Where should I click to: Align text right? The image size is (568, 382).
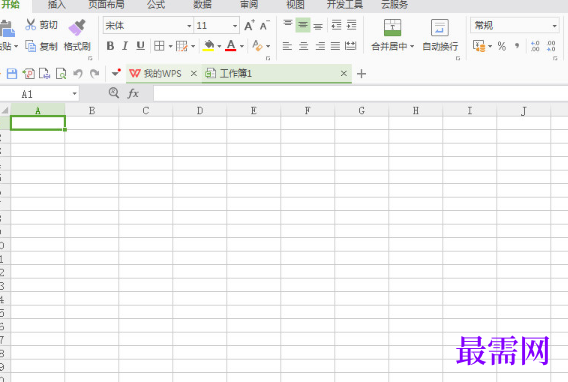pos(320,46)
